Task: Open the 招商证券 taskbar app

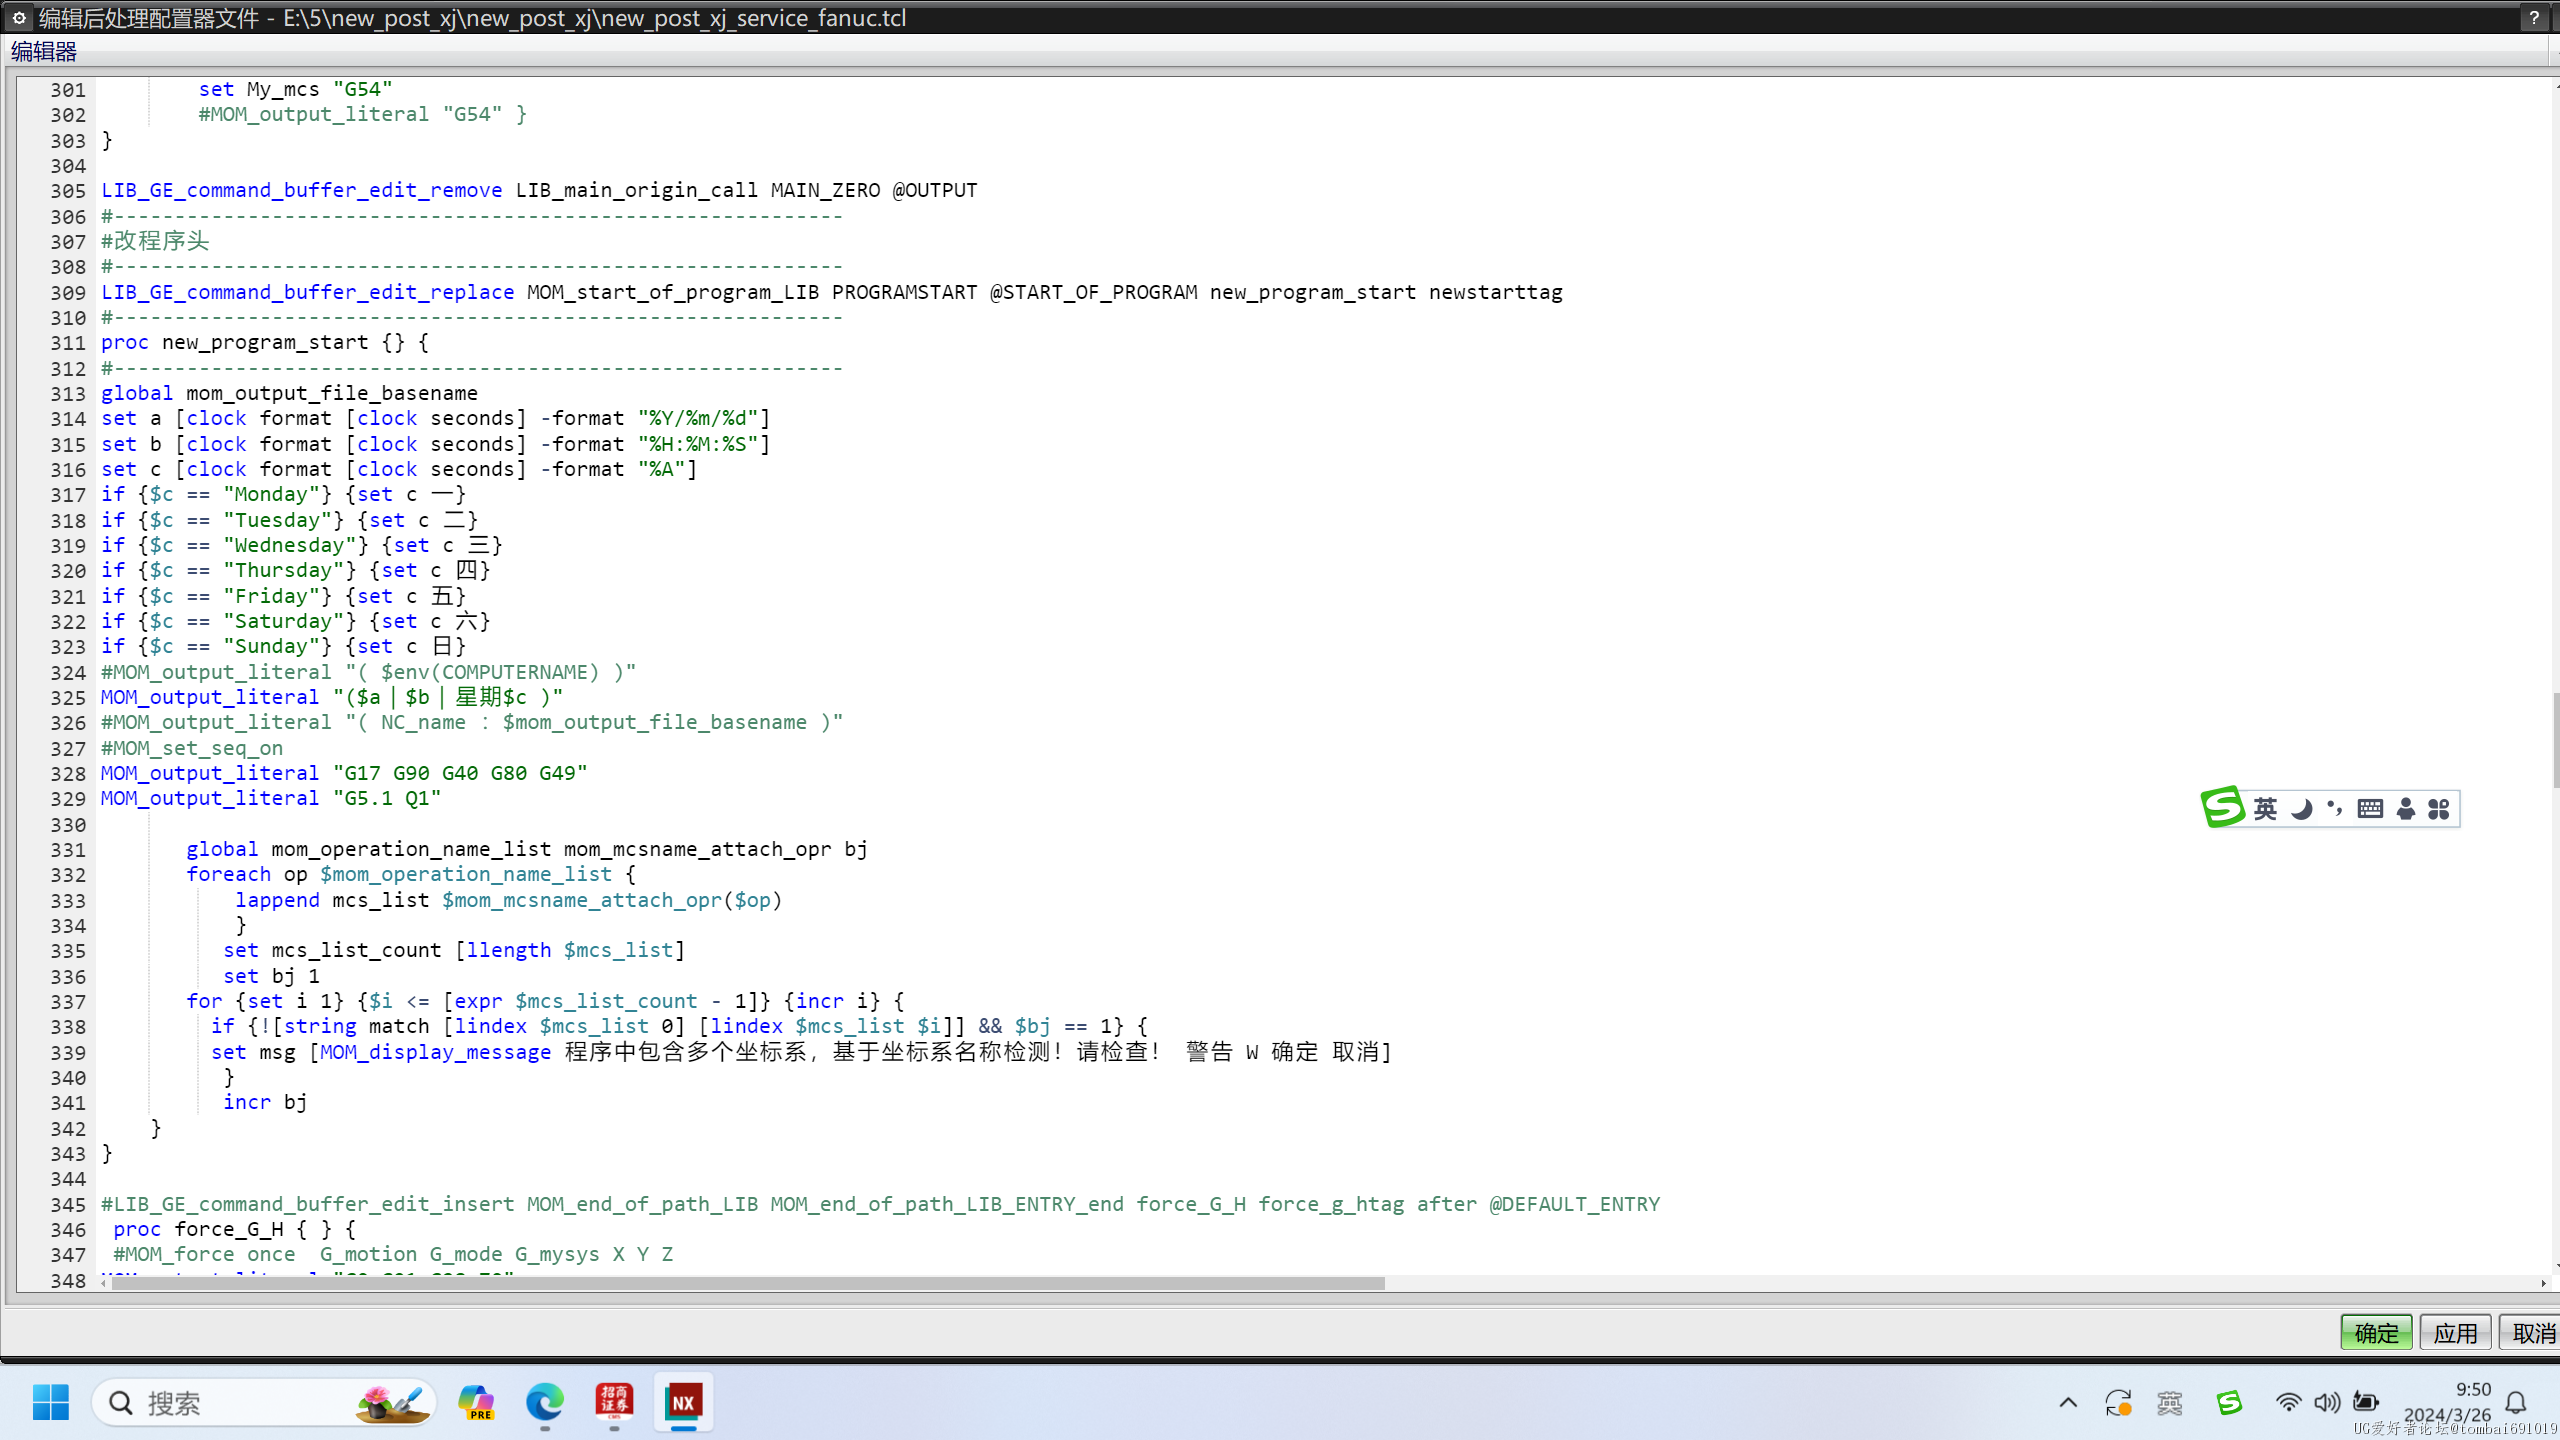Action: click(614, 1402)
